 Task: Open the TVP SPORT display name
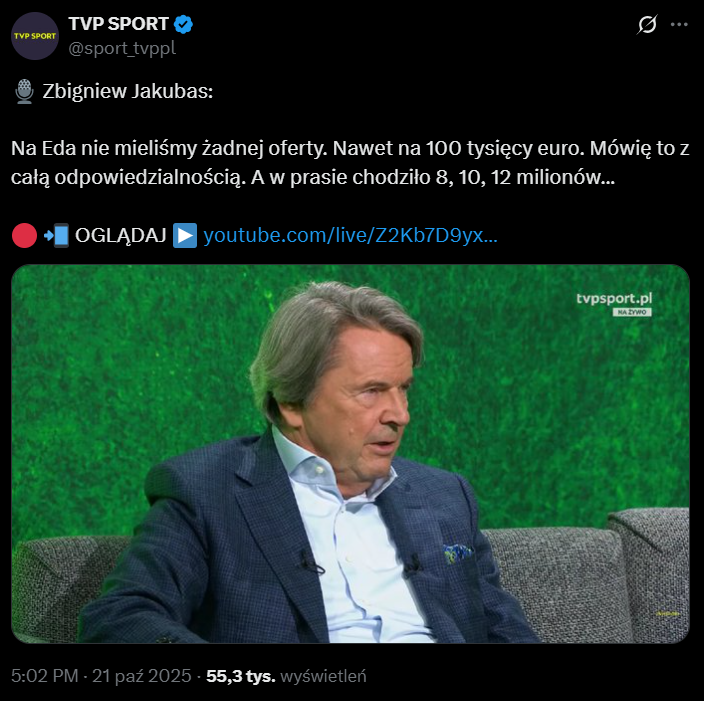[118, 25]
